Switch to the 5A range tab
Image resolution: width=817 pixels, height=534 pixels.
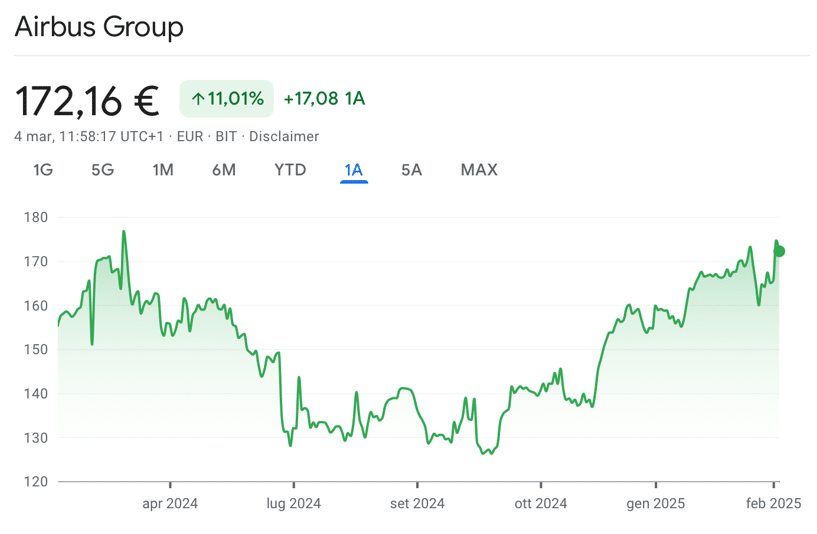[x=412, y=170]
